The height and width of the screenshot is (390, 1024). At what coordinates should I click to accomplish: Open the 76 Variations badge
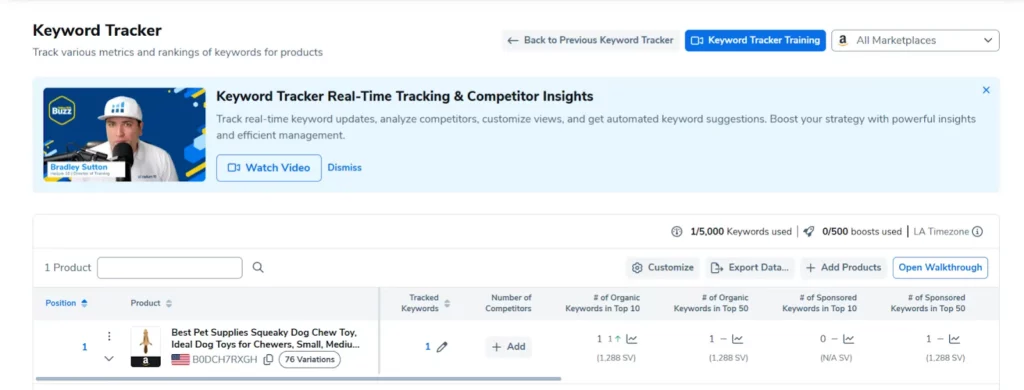[310, 359]
